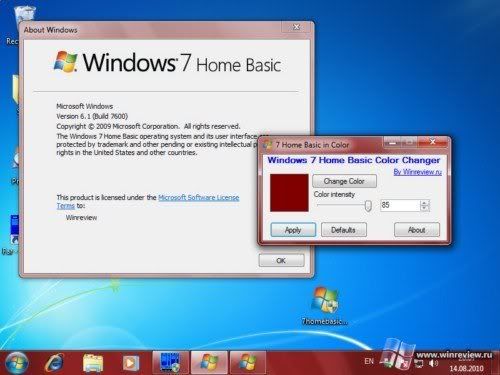
Task: Click the Winreview licensee name text
Action: 81,218
